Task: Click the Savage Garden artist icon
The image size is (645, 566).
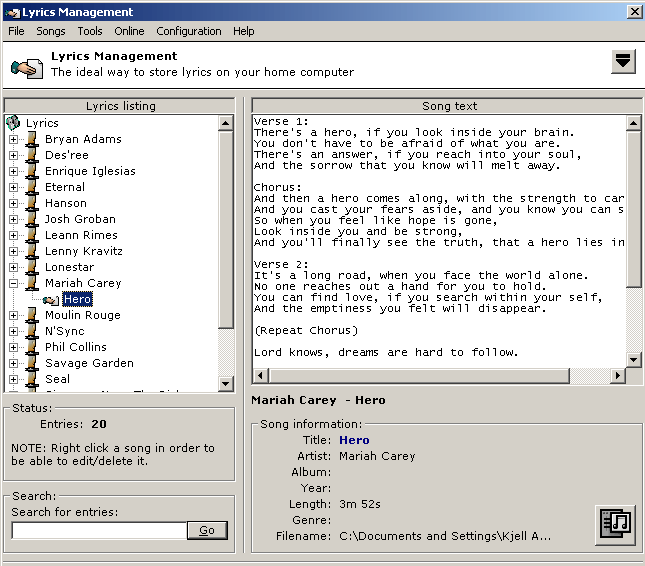Action: point(32,363)
